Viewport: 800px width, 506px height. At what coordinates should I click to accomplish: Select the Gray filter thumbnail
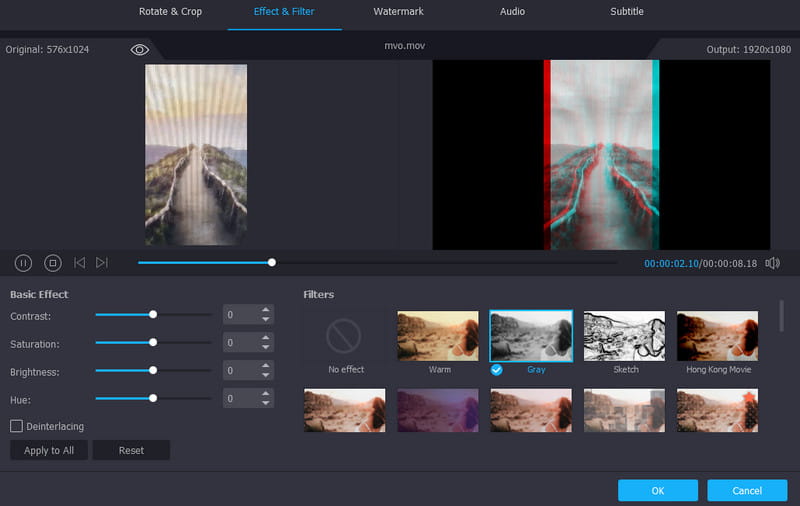[x=531, y=336]
